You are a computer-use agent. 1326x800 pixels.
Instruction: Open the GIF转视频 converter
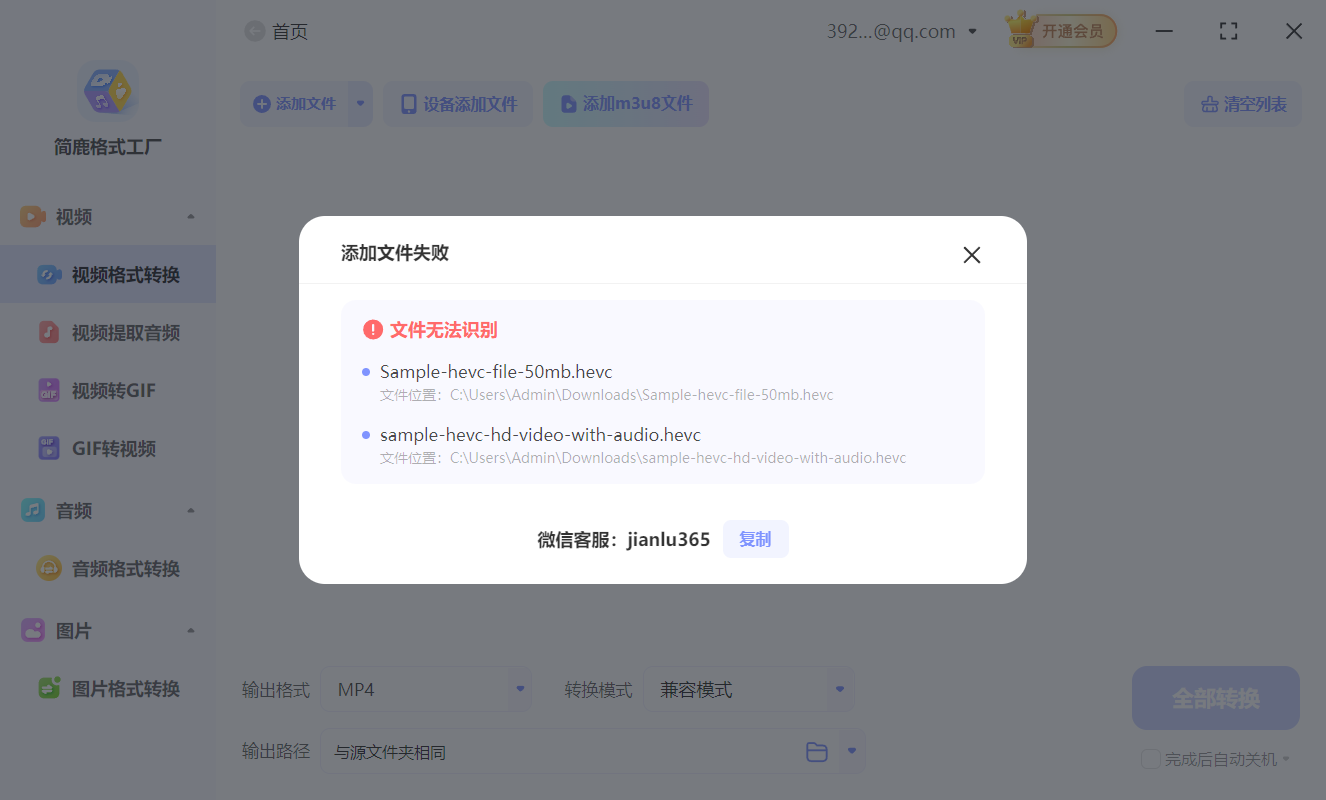[x=108, y=447]
